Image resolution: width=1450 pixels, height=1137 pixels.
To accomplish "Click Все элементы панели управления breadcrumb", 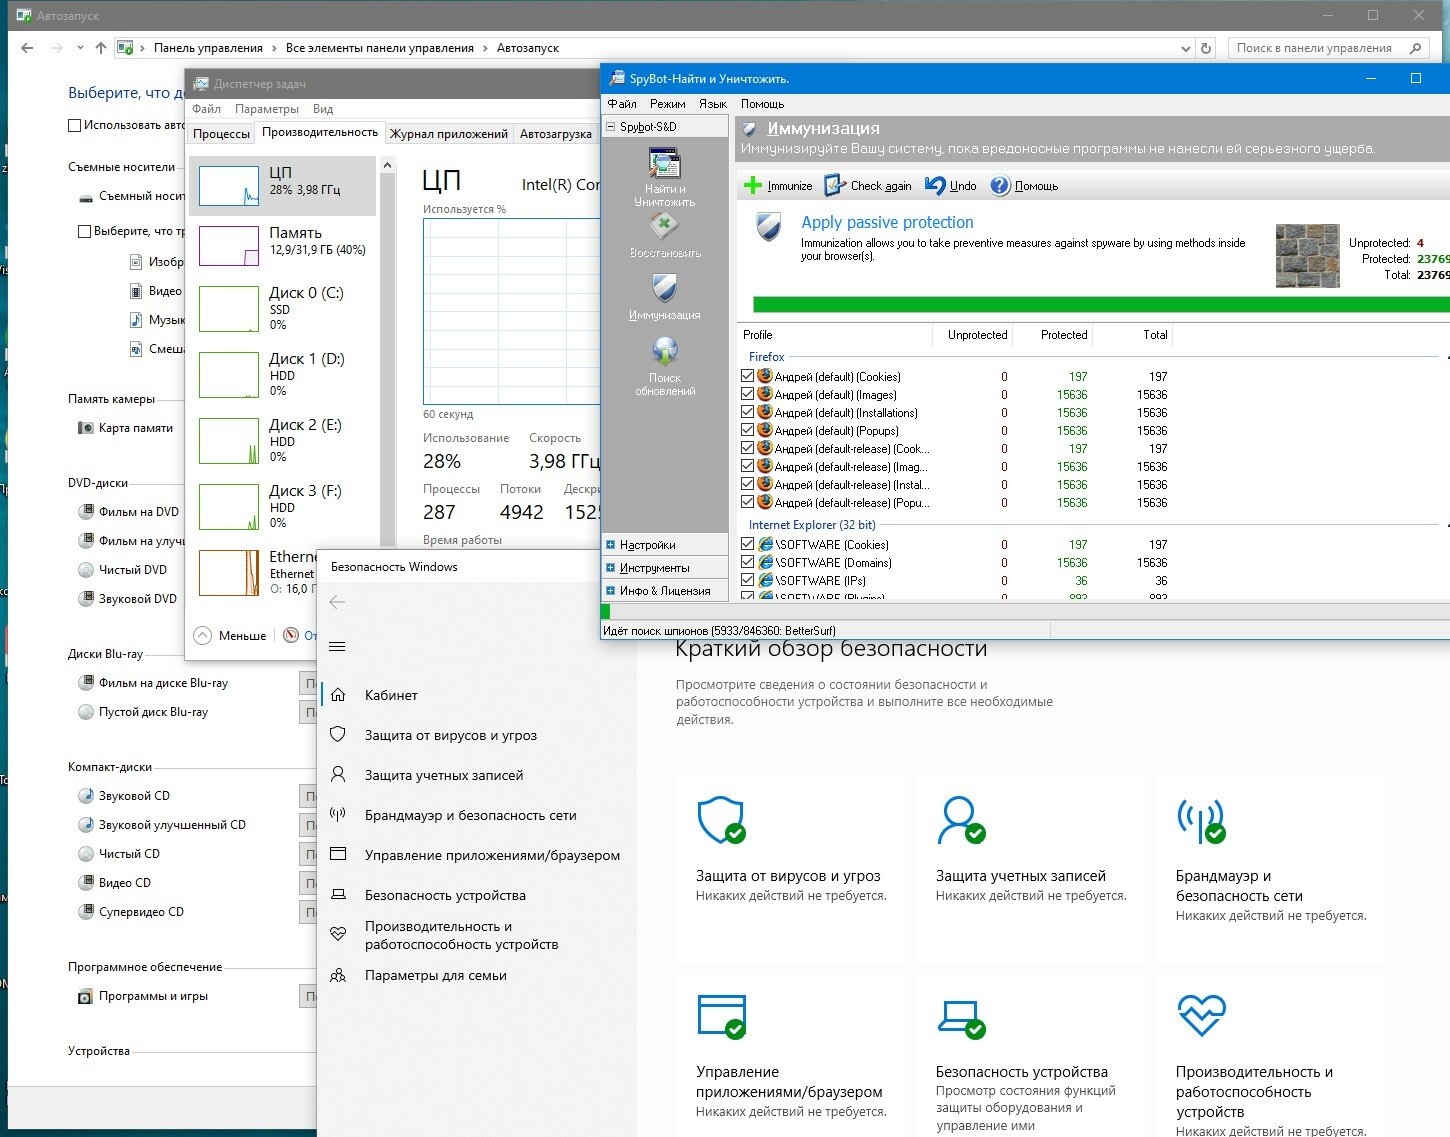I will 380,48.
